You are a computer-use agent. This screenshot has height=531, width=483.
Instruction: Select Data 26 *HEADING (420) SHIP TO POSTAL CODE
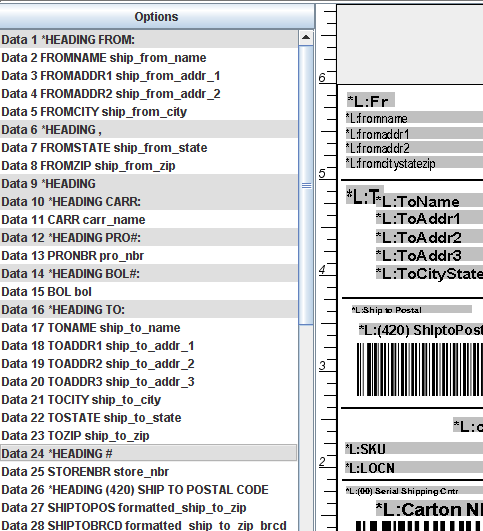pos(149,489)
